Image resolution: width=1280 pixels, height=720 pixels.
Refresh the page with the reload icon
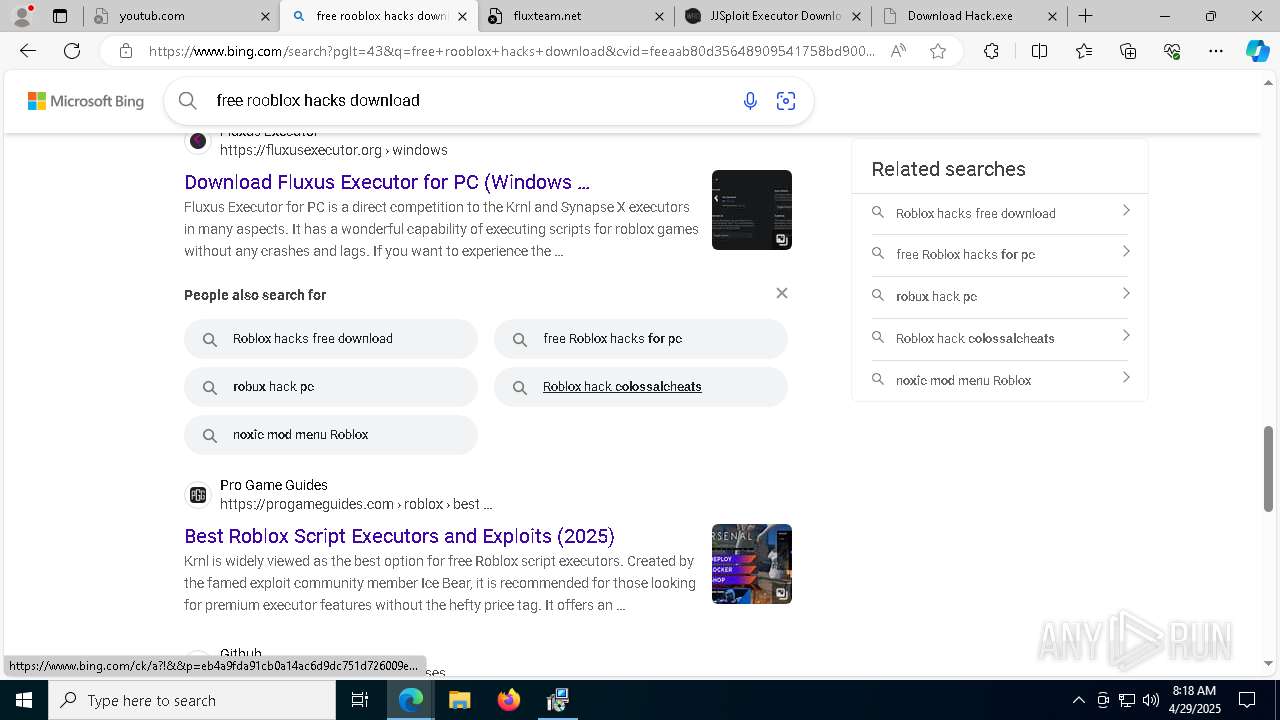pos(72,51)
